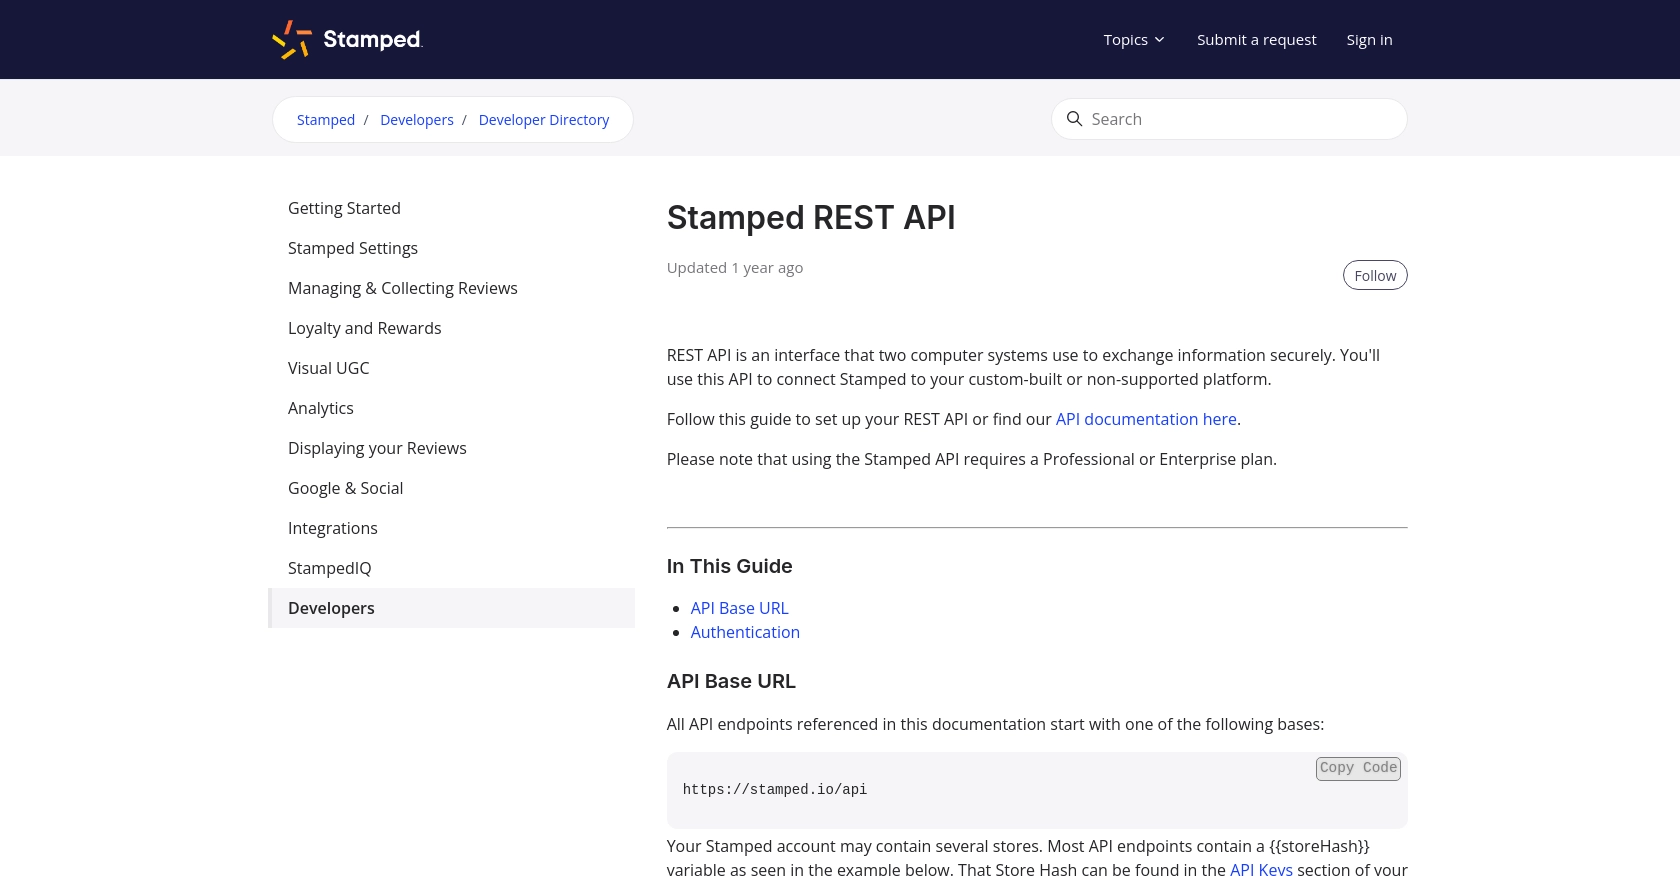Click the search magnifier icon
This screenshot has height=876, width=1680.
(x=1074, y=119)
